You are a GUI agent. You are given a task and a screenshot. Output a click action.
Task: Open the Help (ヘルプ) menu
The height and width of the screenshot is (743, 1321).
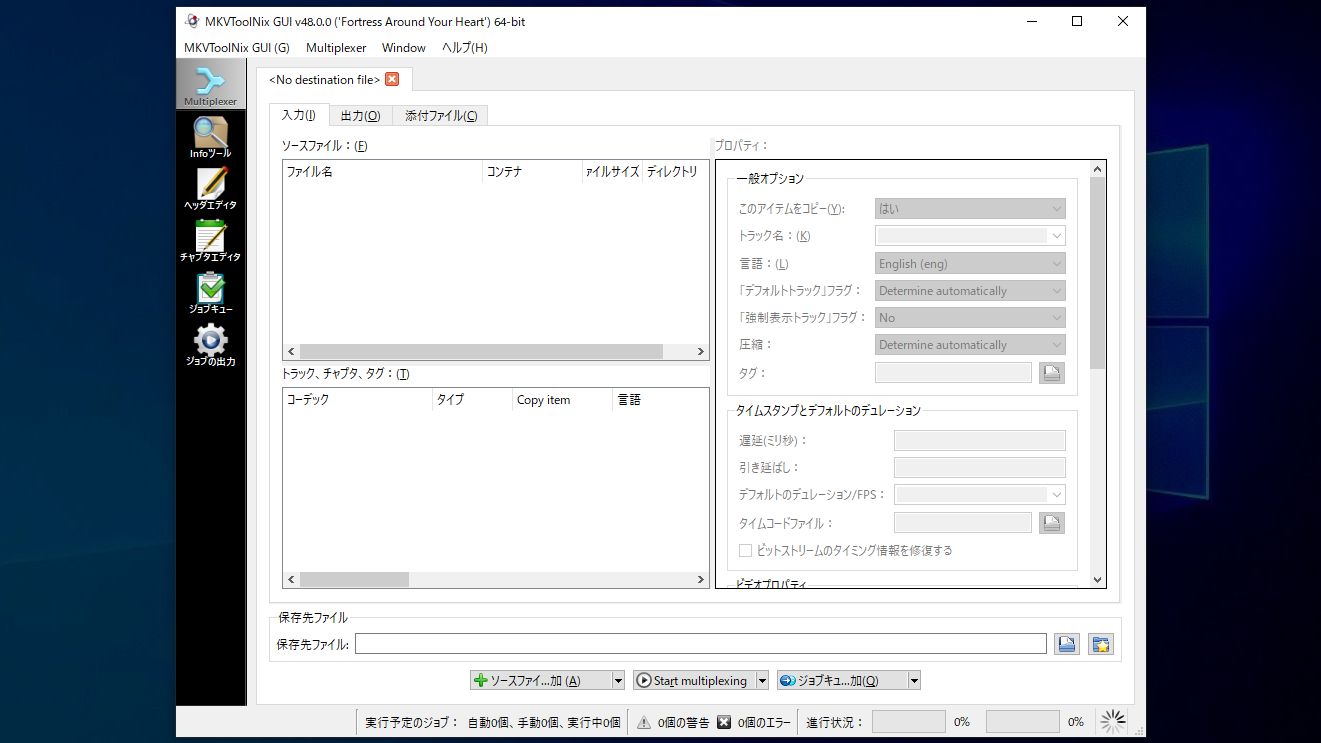(465, 47)
